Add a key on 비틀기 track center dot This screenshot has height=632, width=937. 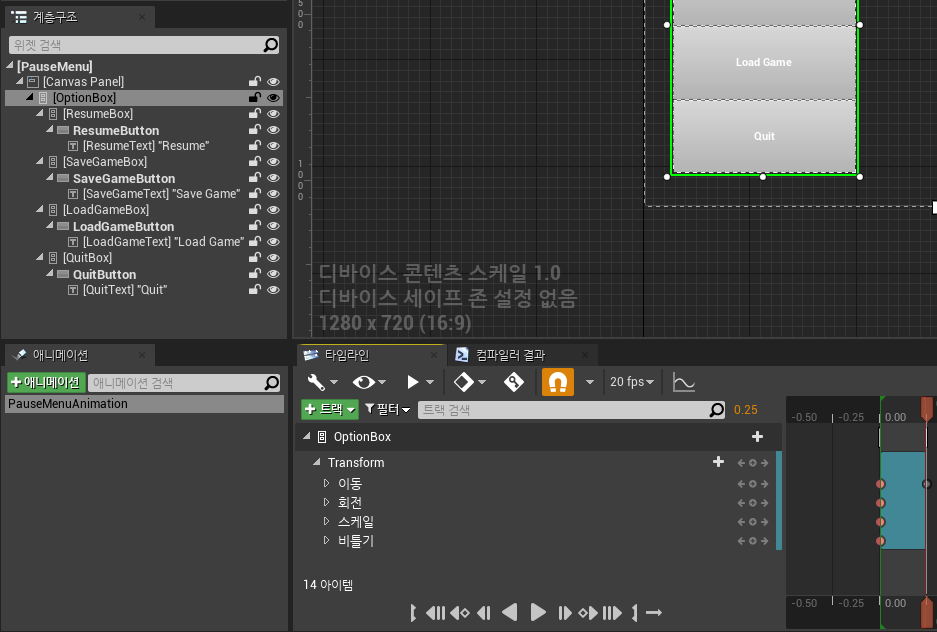point(753,541)
